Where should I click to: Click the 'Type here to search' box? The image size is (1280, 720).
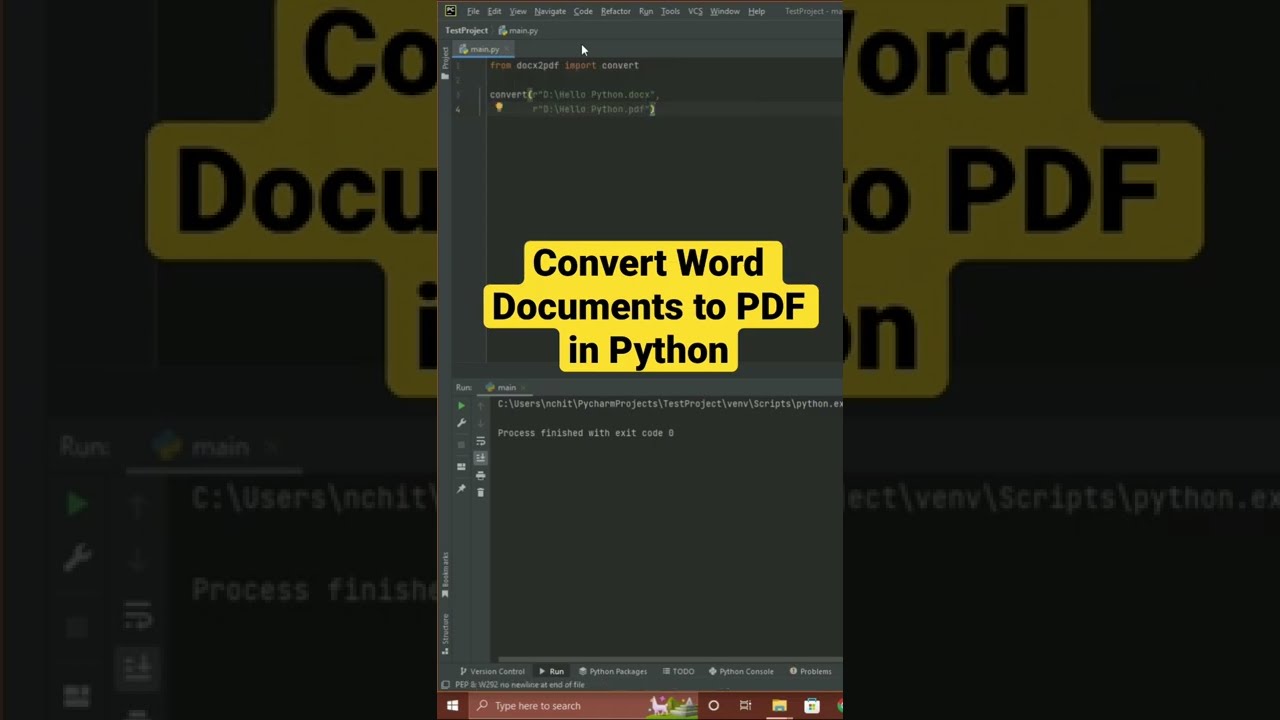tap(585, 706)
